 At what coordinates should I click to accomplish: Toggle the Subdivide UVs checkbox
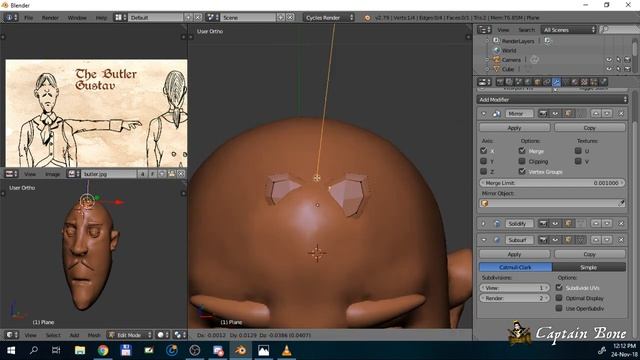point(559,287)
